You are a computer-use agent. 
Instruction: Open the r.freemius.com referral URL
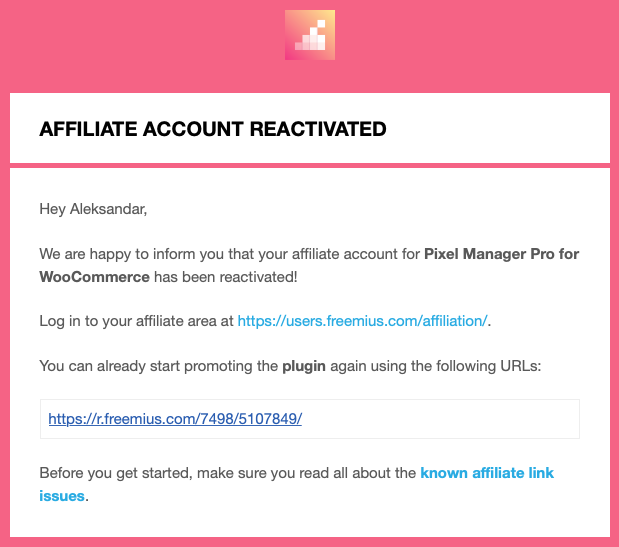175,419
